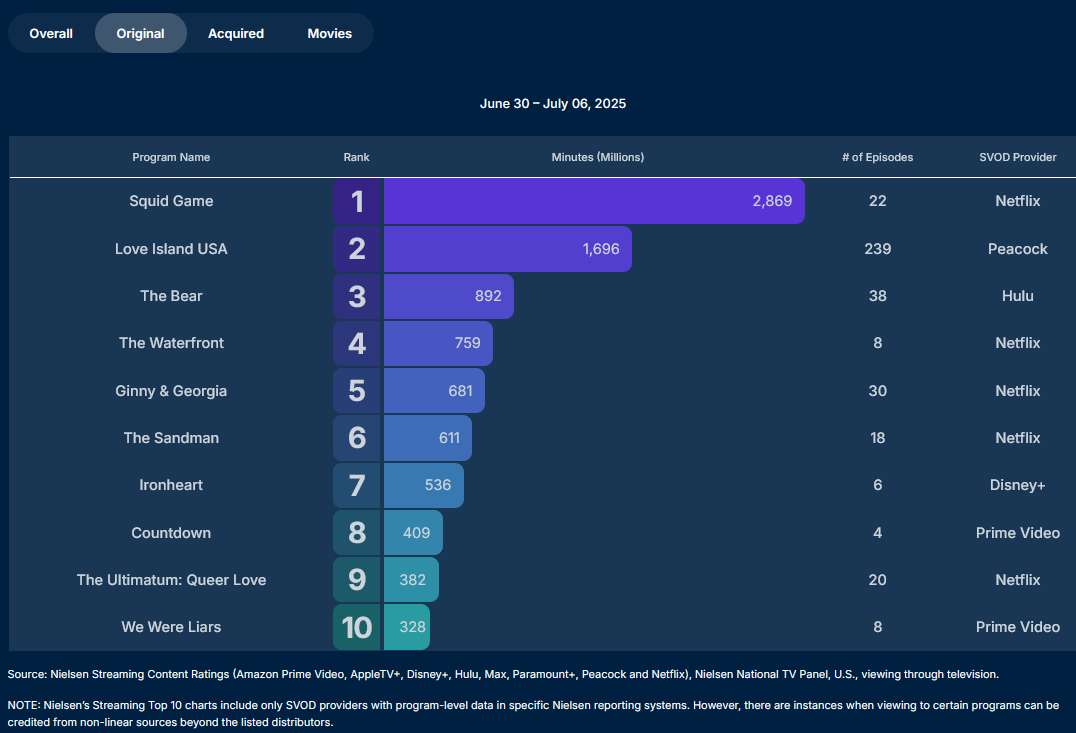Viewport: 1076px width, 733px height.
Task: Click Squid Game's Netflix provider cell
Action: pos(1018,201)
